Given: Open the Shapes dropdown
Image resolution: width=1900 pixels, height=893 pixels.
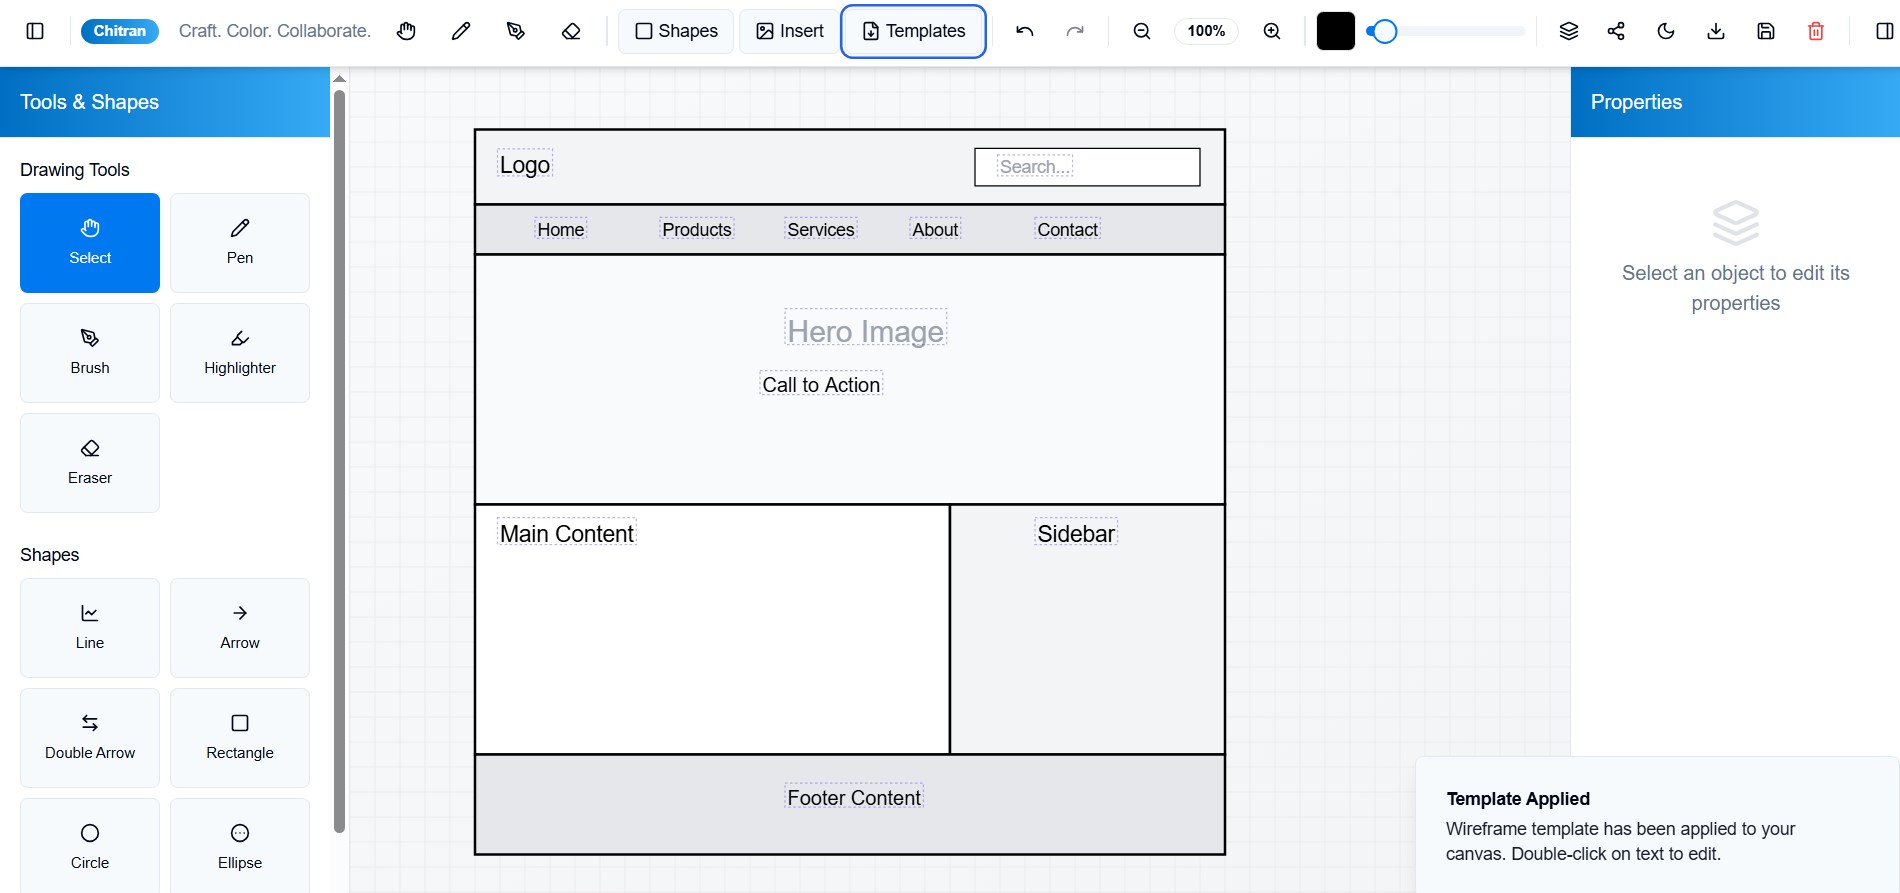Looking at the screenshot, I should (677, 31).
